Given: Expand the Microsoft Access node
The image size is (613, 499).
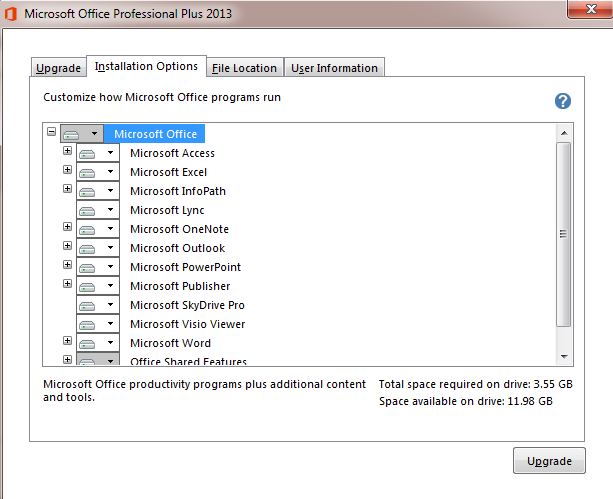Looking at the screenshot, I should (x=67, y=151).
